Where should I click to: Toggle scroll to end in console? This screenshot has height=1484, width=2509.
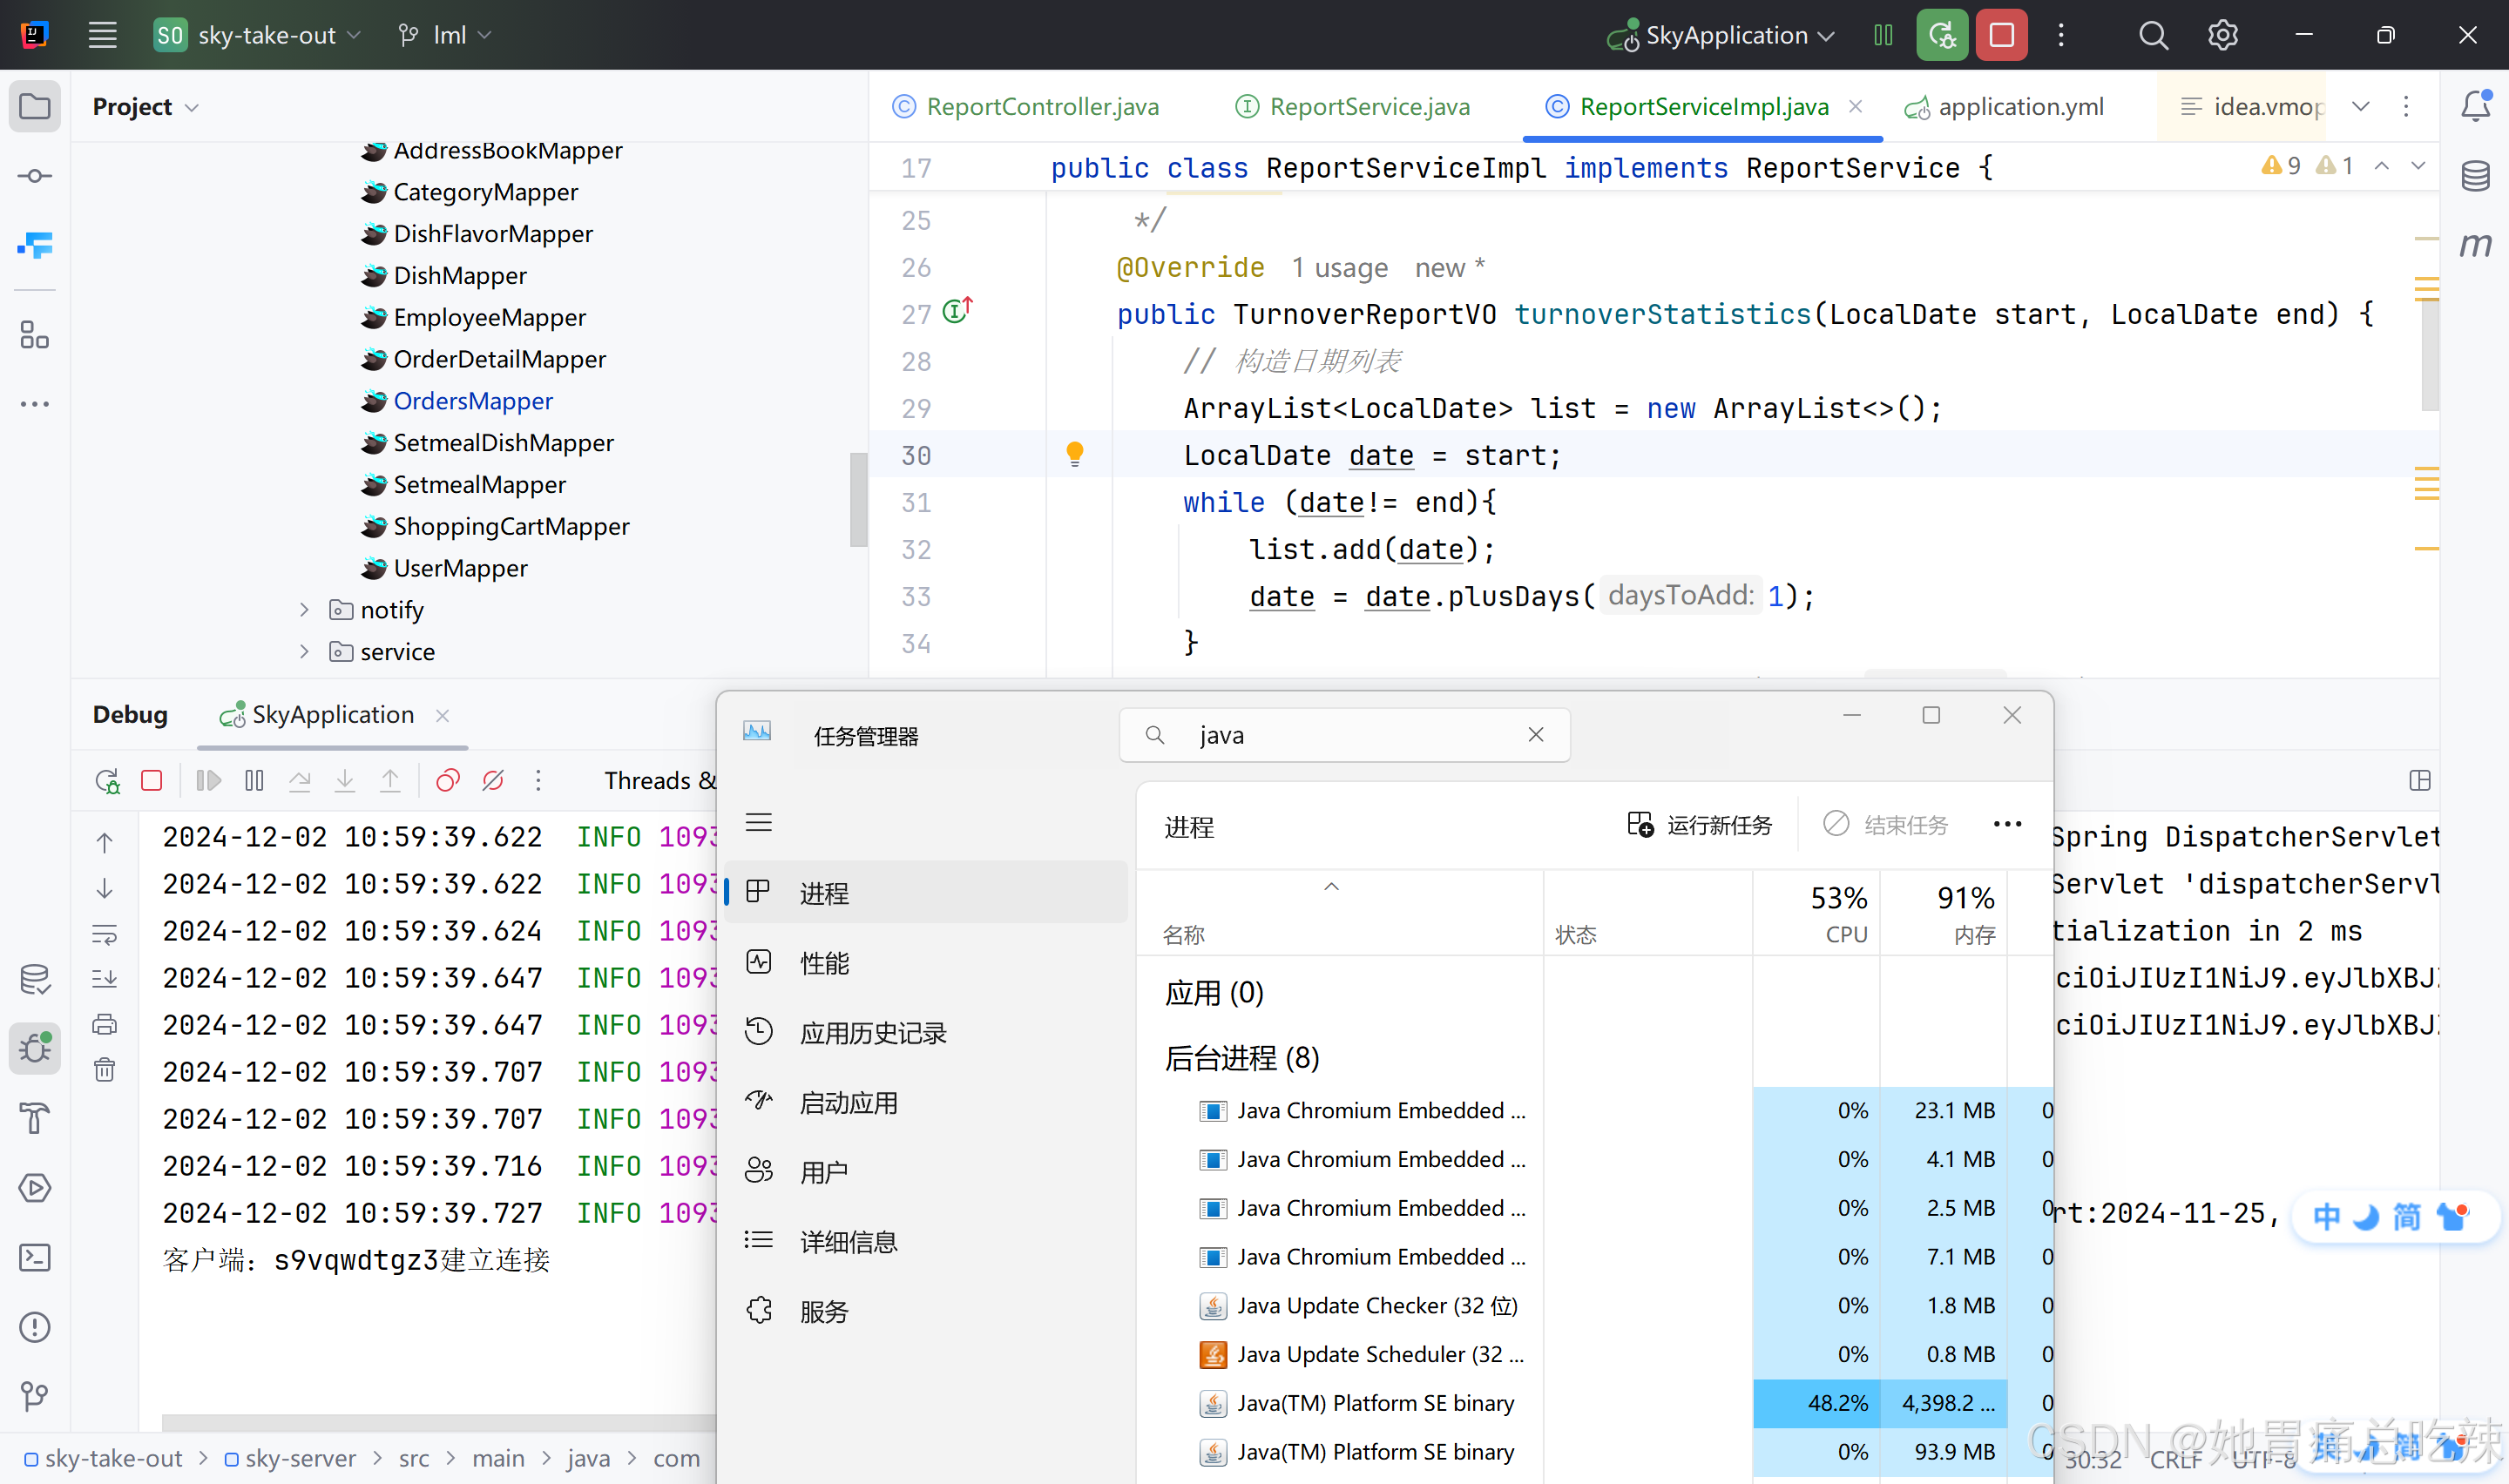click(x=104, y=979)
